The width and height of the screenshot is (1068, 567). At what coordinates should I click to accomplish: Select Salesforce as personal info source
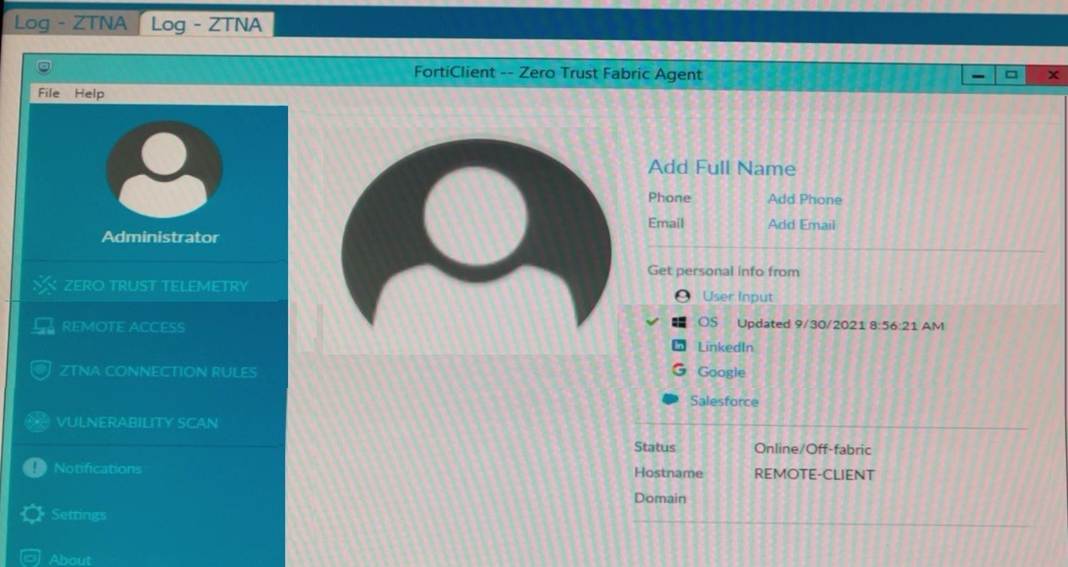pyautogui.click(x=723, y=401)
